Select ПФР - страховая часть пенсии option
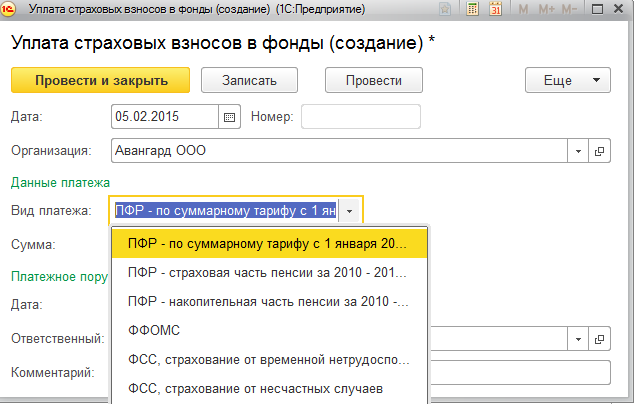 pyautogui.click(x=269, y=272)
